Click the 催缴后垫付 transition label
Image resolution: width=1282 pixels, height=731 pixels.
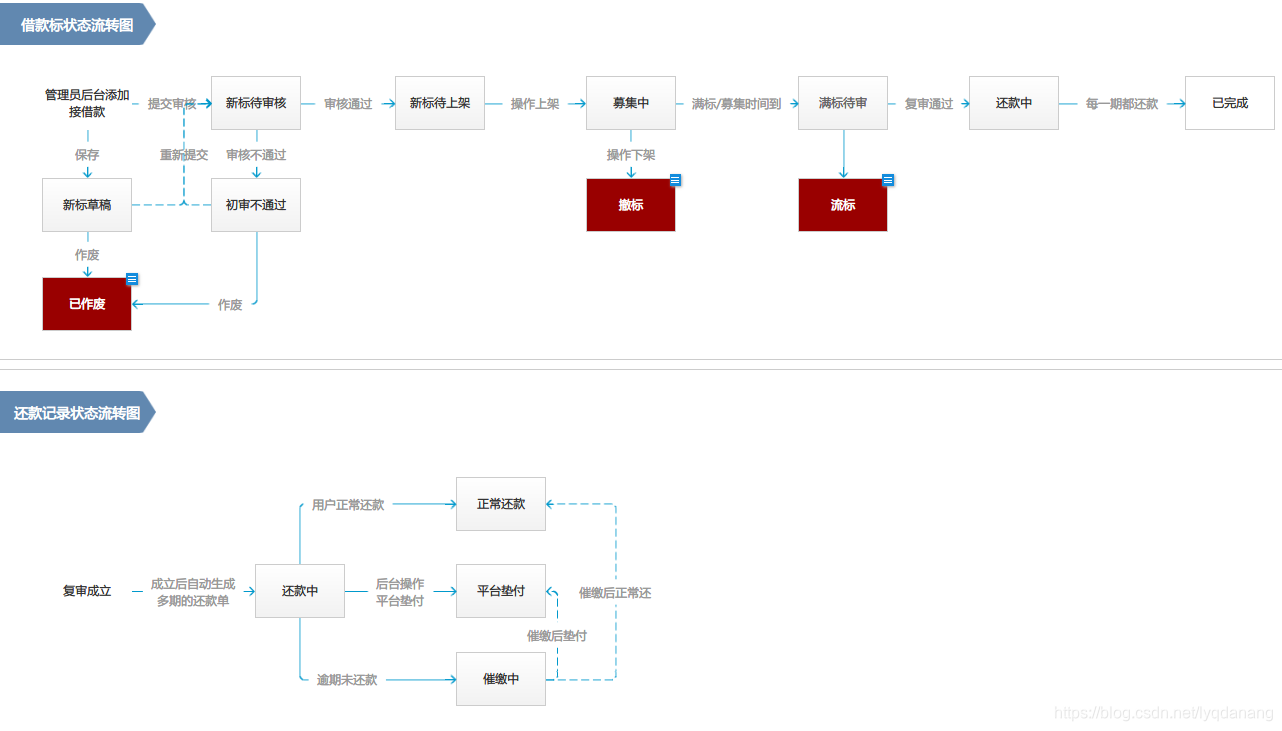click(557, 636)
